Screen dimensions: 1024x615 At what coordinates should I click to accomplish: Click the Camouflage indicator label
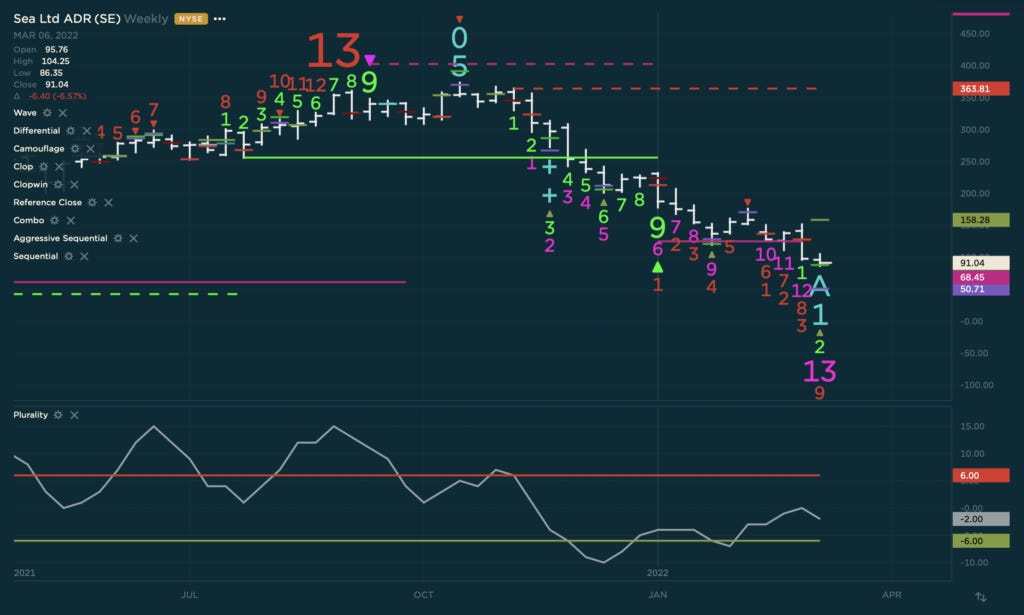tap(39, 149)
